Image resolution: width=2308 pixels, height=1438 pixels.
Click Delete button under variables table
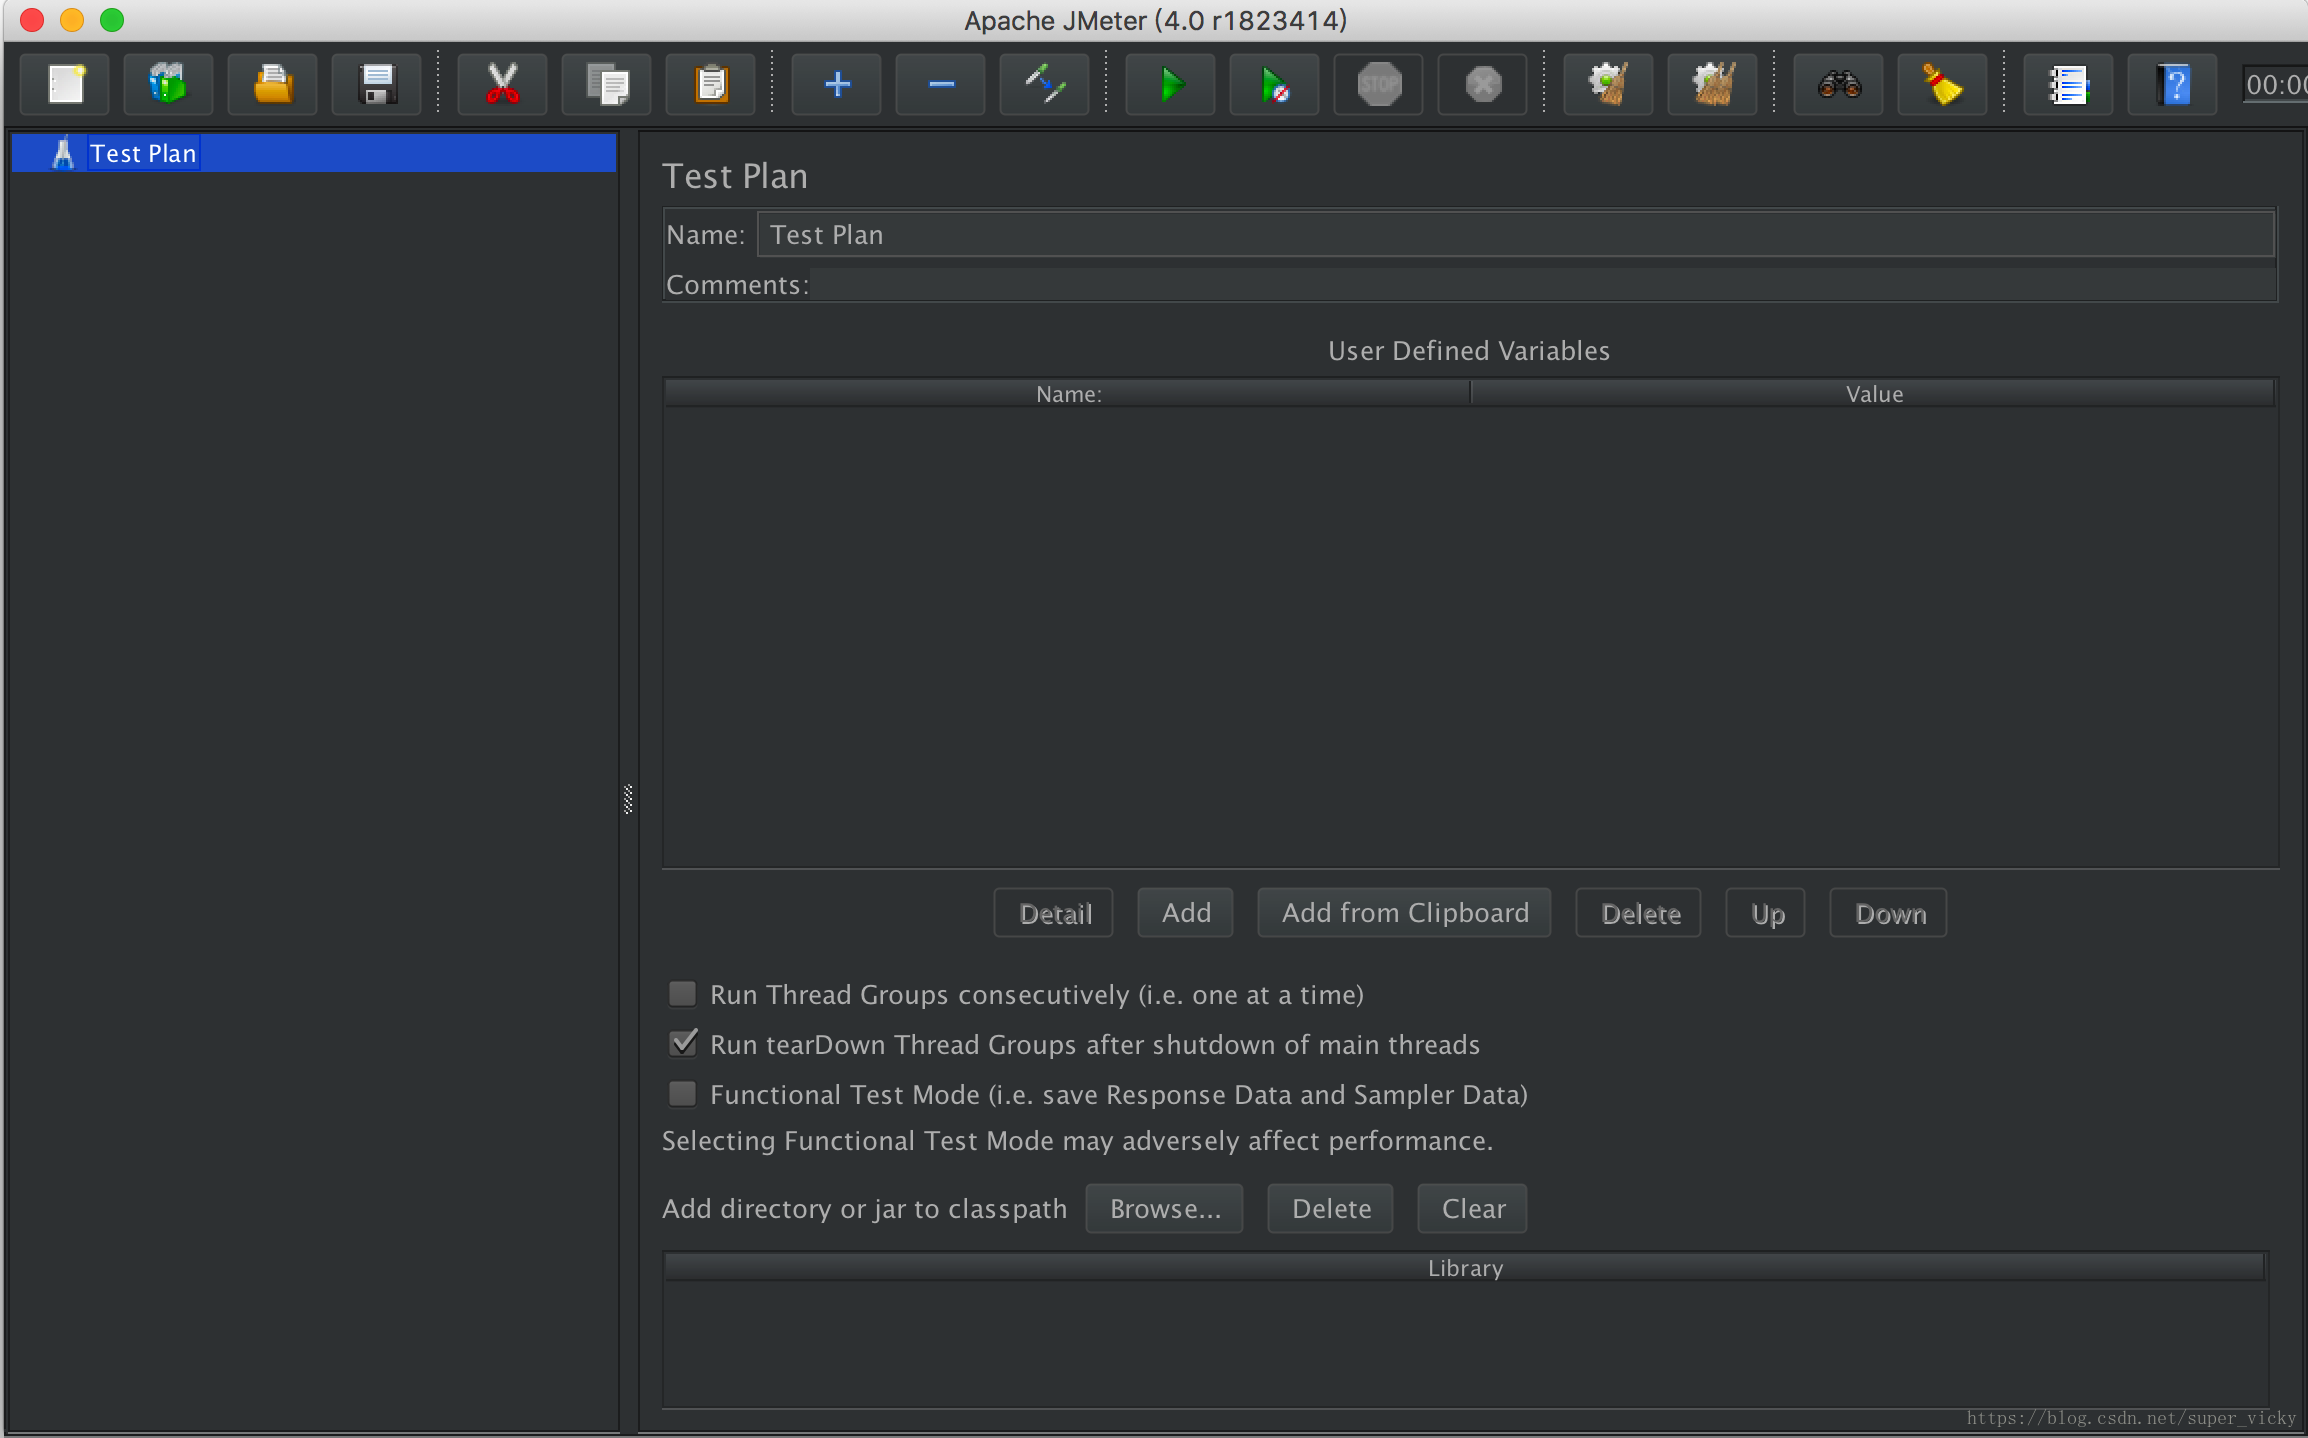click(x=1639, y=913)
